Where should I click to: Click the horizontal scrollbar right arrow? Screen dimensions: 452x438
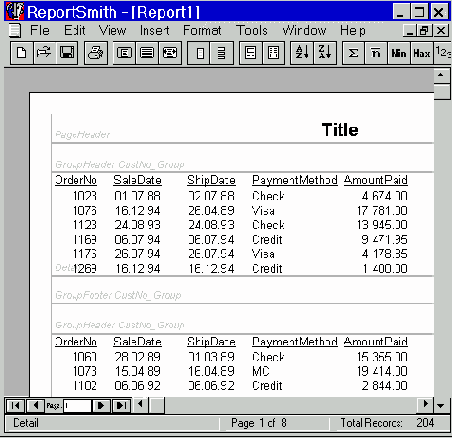pyautogui.click(x=425, y=405)
